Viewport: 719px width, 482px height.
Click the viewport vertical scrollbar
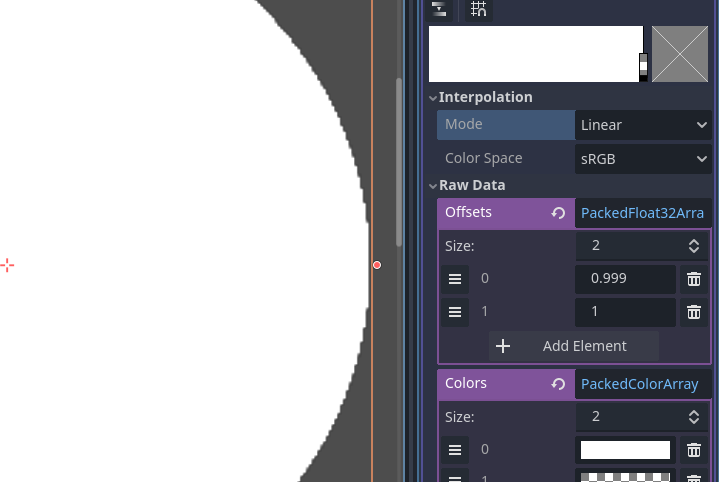coord(399,162)
